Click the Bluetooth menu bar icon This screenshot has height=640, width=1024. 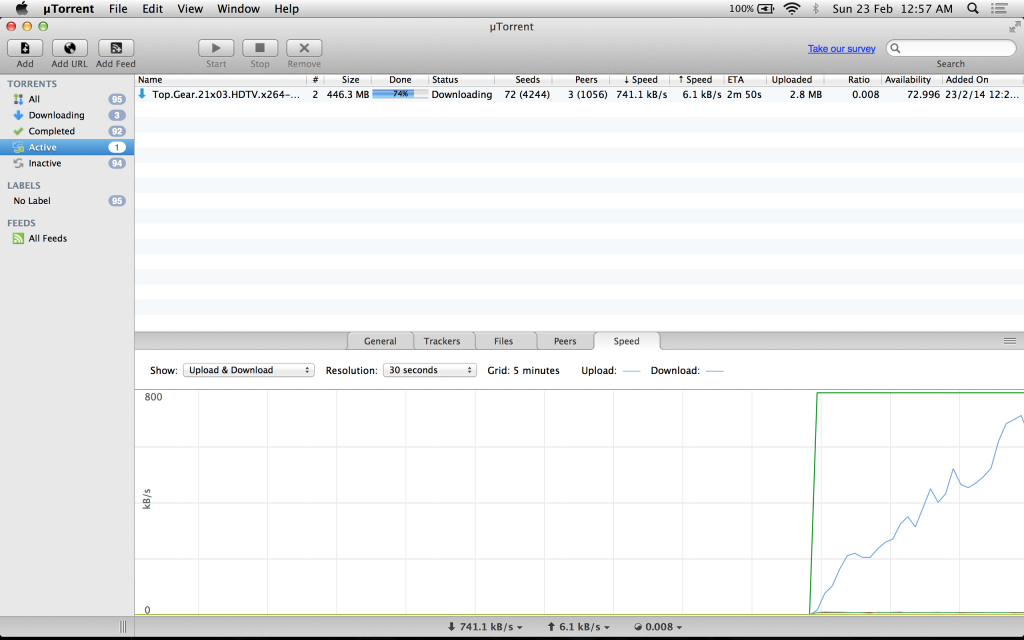[x=815, y=8]
